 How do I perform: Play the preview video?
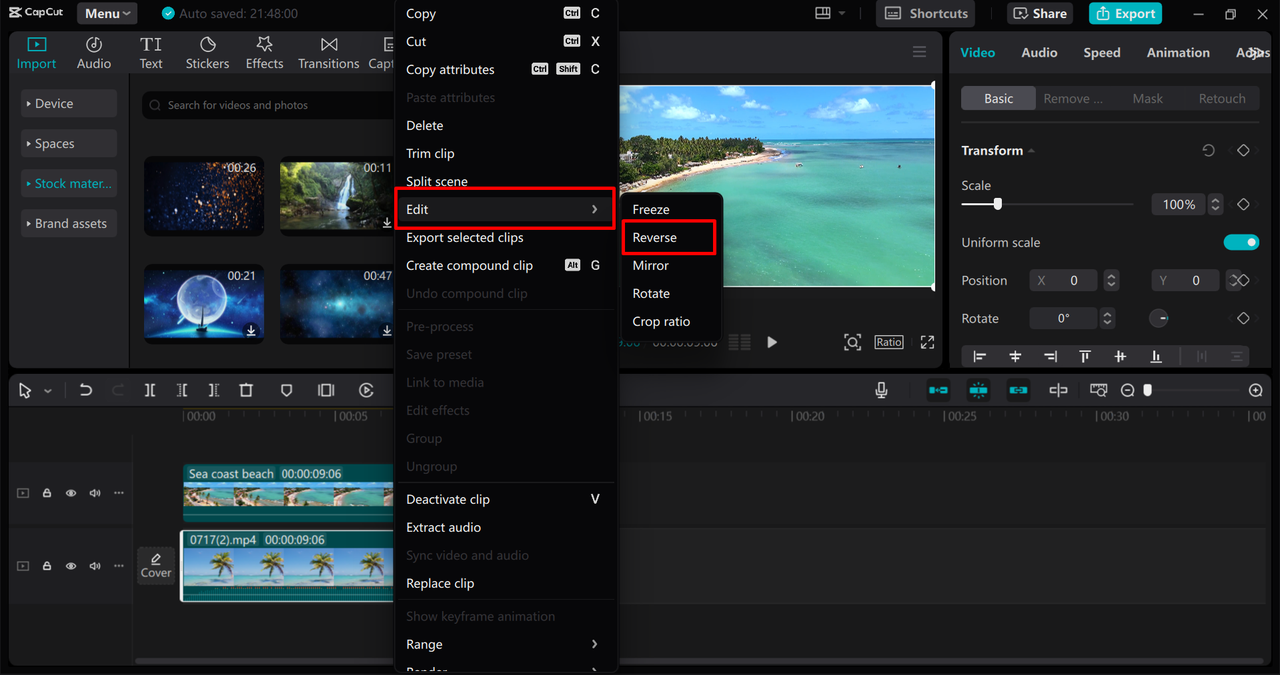[772, 342]
